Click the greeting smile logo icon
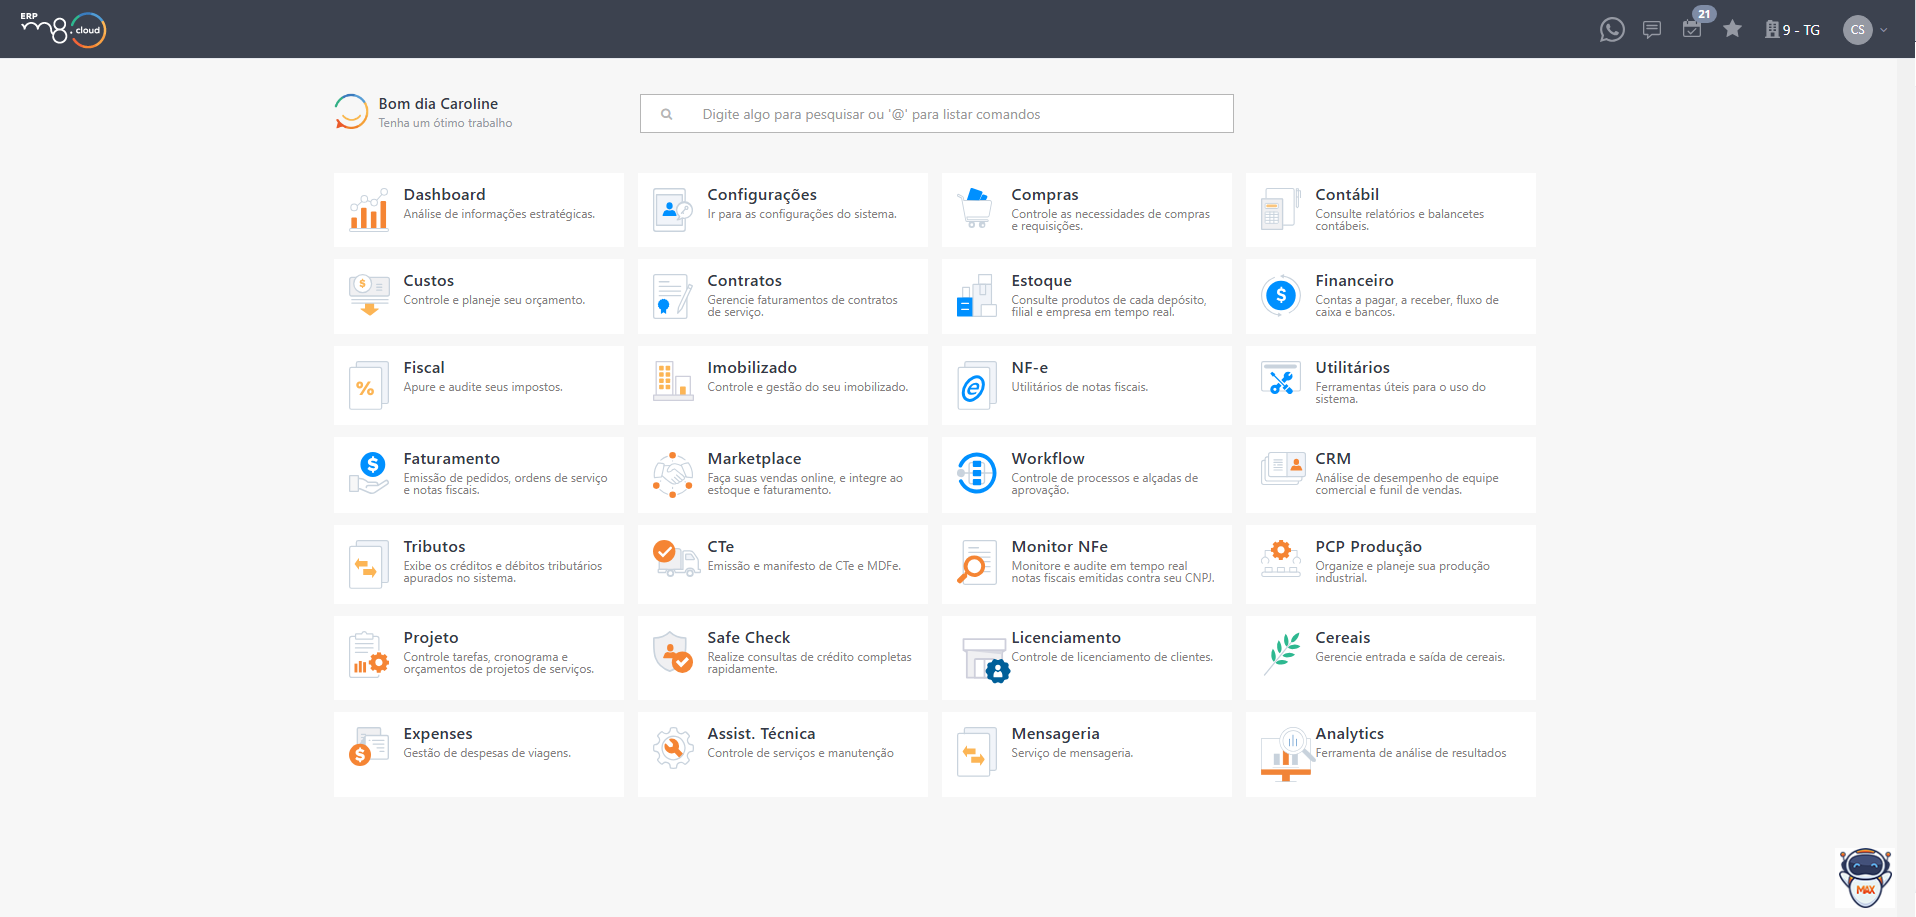The width and height of the screenshot is (1916, 917). [351, 111]
